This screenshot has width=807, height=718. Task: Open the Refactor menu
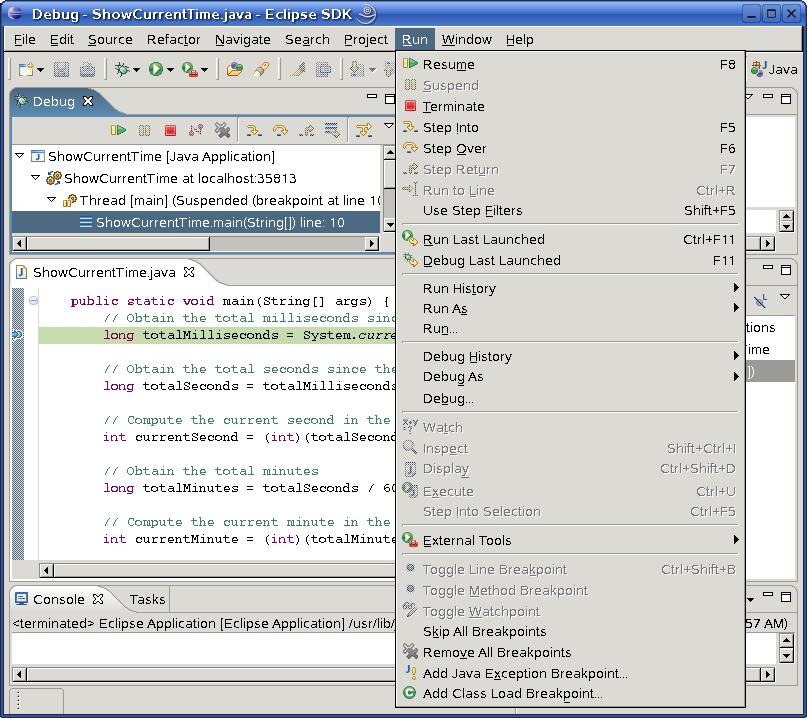click(173, 40)
